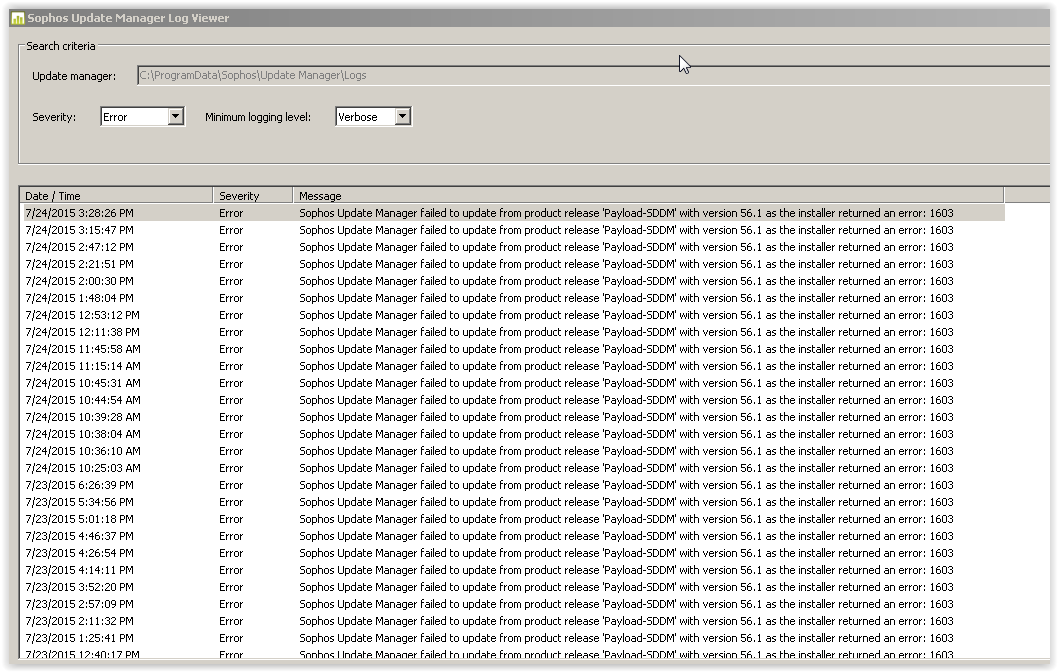Select the 7/24/2015 10:25:03 AM log entry

(513, 468)
